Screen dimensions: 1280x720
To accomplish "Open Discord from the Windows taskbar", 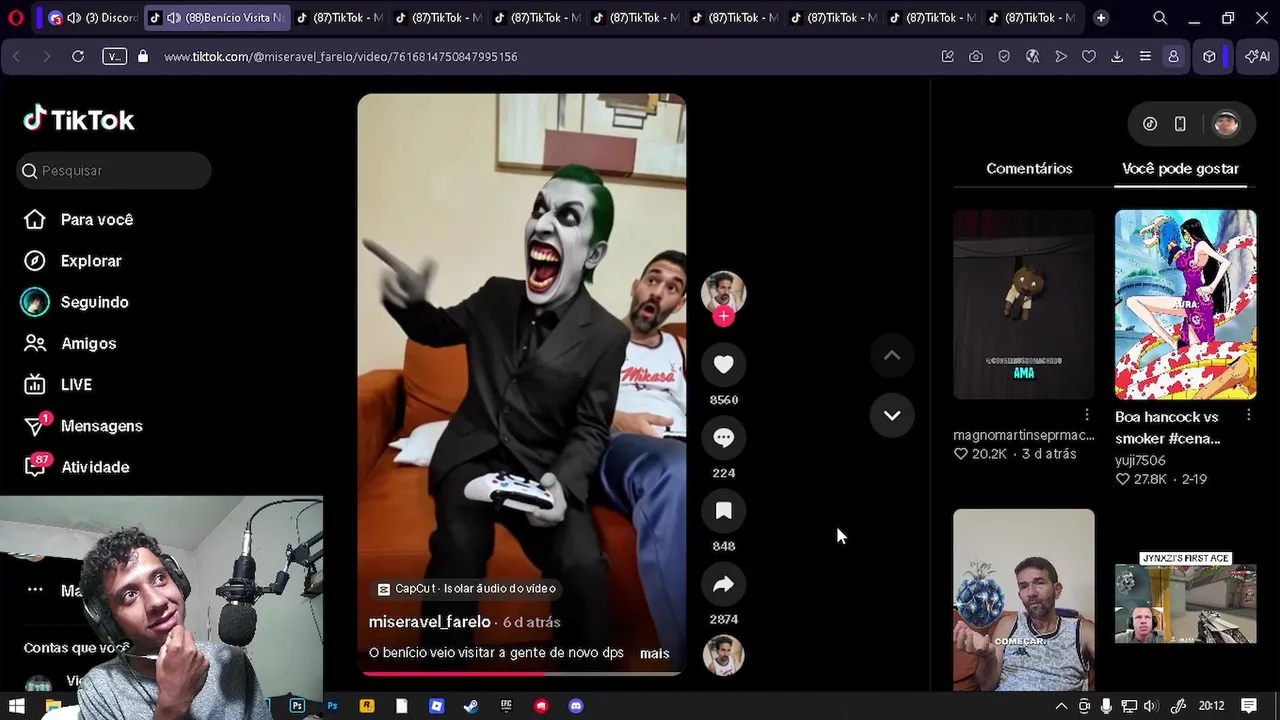I will 576,706.
